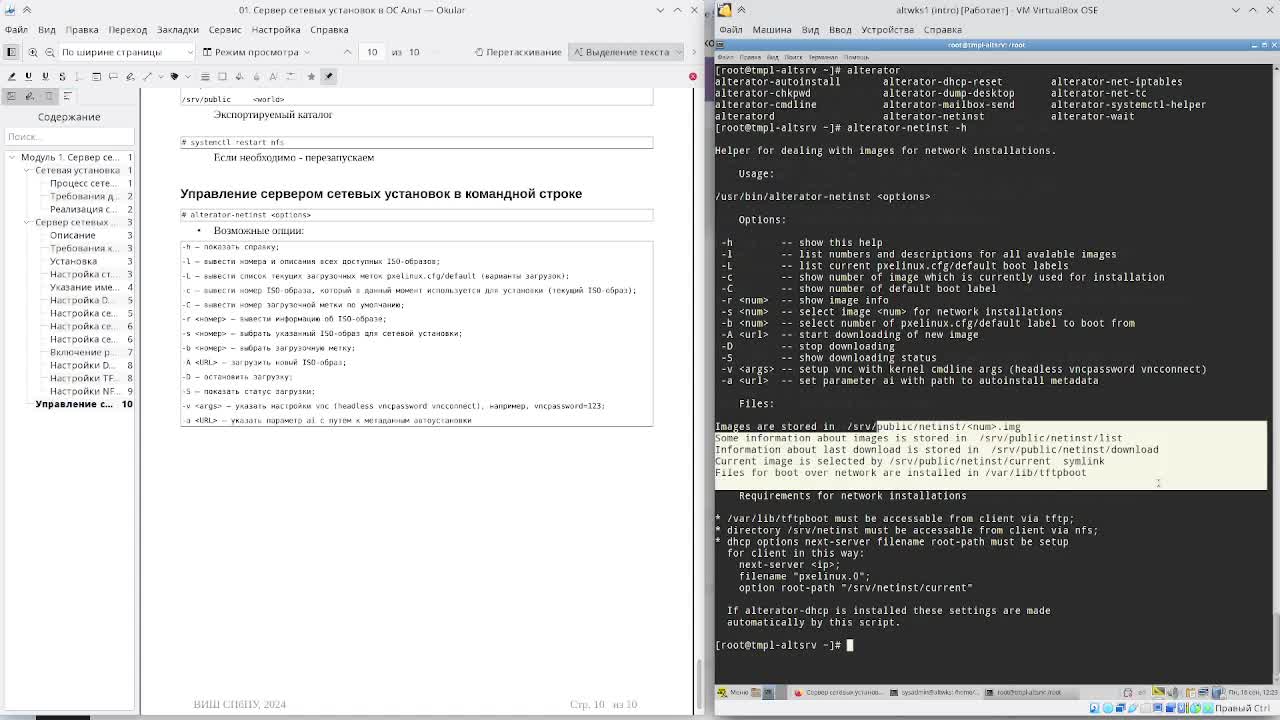Click the annotation color setting icon

click(222, 76)
